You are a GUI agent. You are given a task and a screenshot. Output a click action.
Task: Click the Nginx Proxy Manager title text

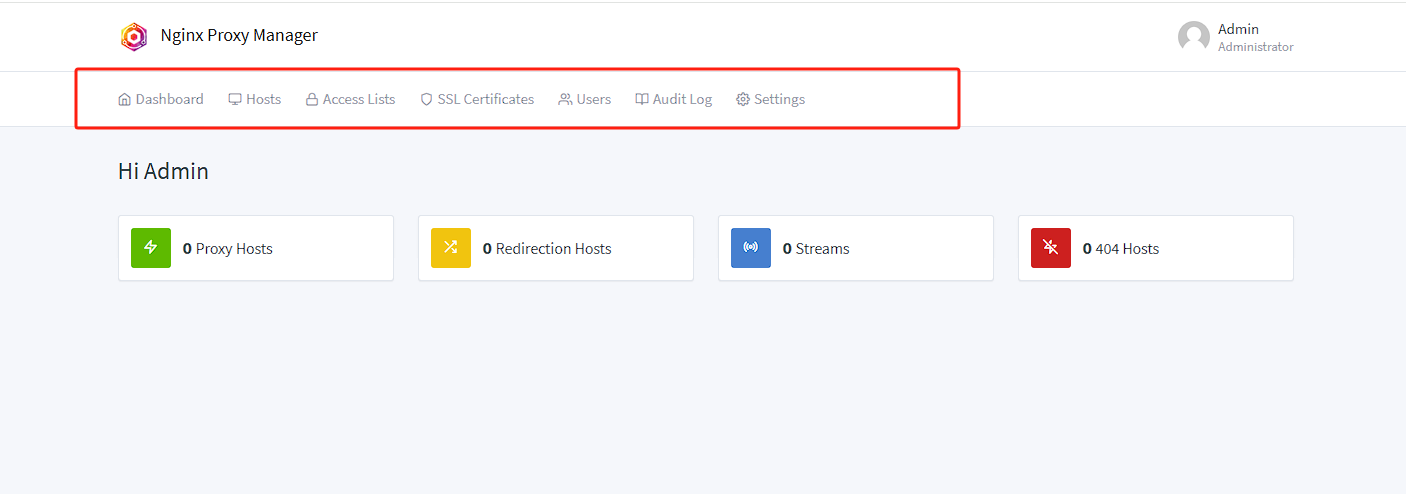pos(239,36)
